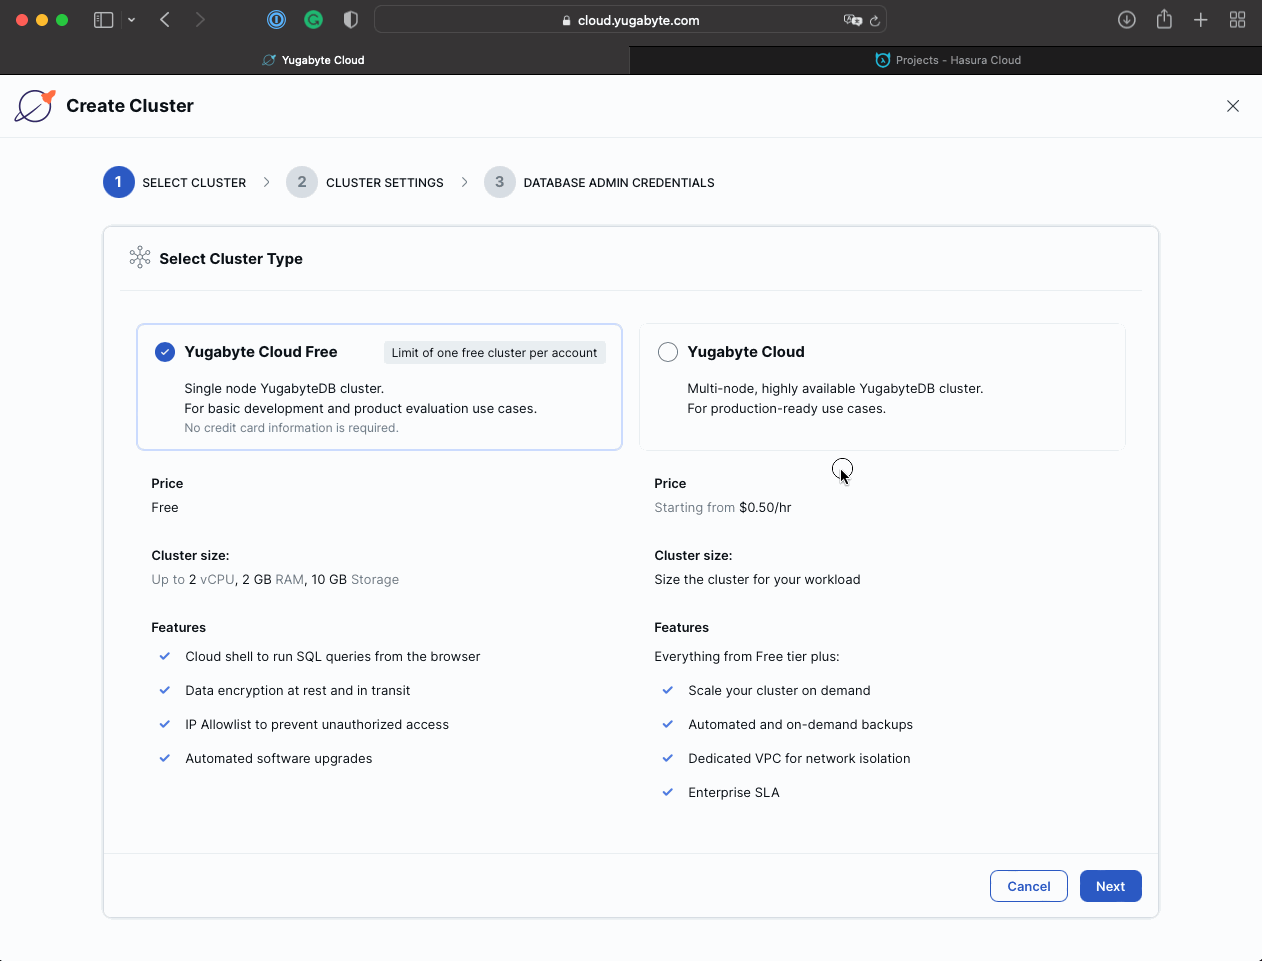Open Safari's Downloads icon
1262x961 pixels.
tap(1126, 19)
